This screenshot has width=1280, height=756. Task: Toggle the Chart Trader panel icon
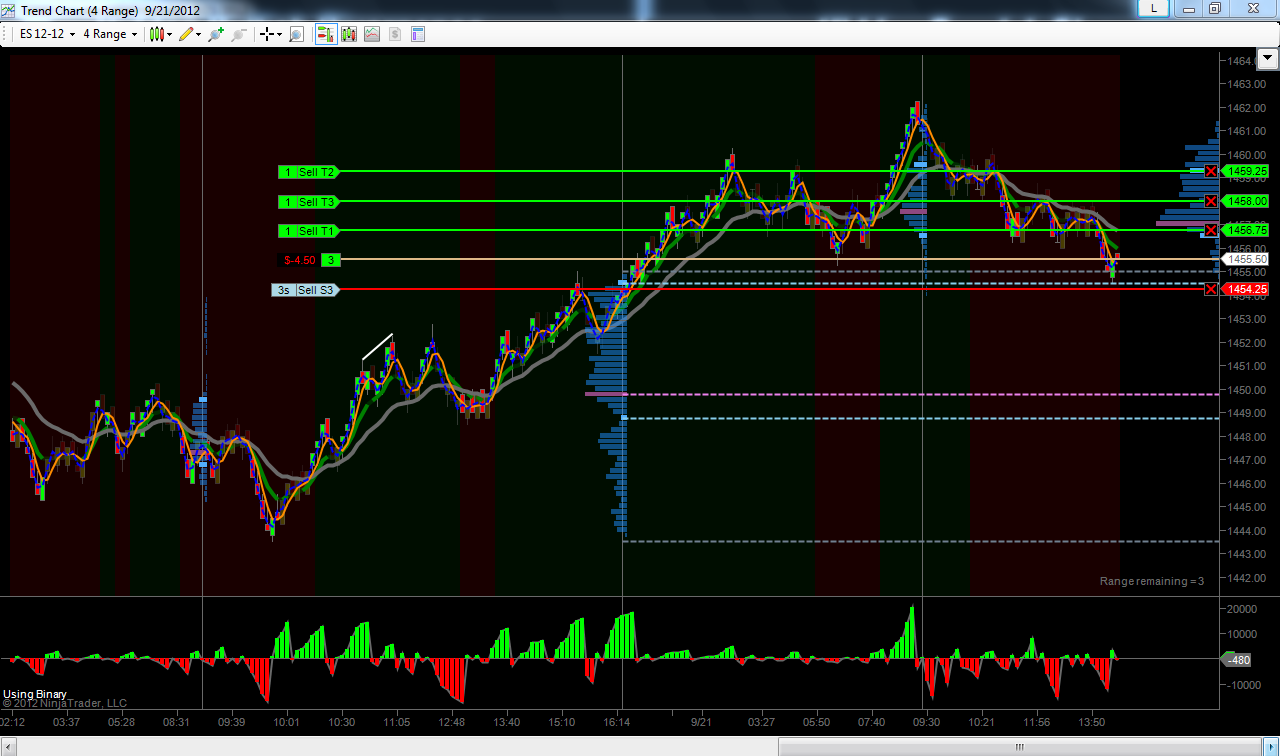click(326, 34)
